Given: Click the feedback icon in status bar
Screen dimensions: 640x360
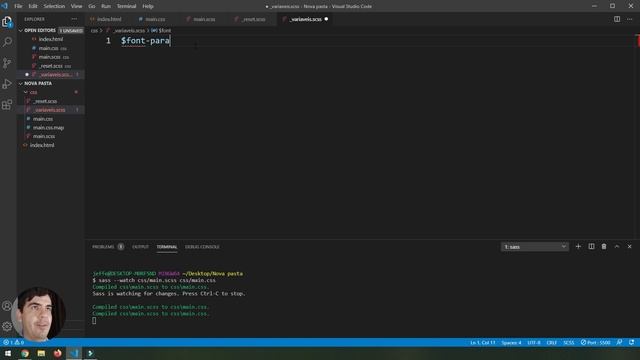Looking at the screenshot, I should tap(620, 342).
